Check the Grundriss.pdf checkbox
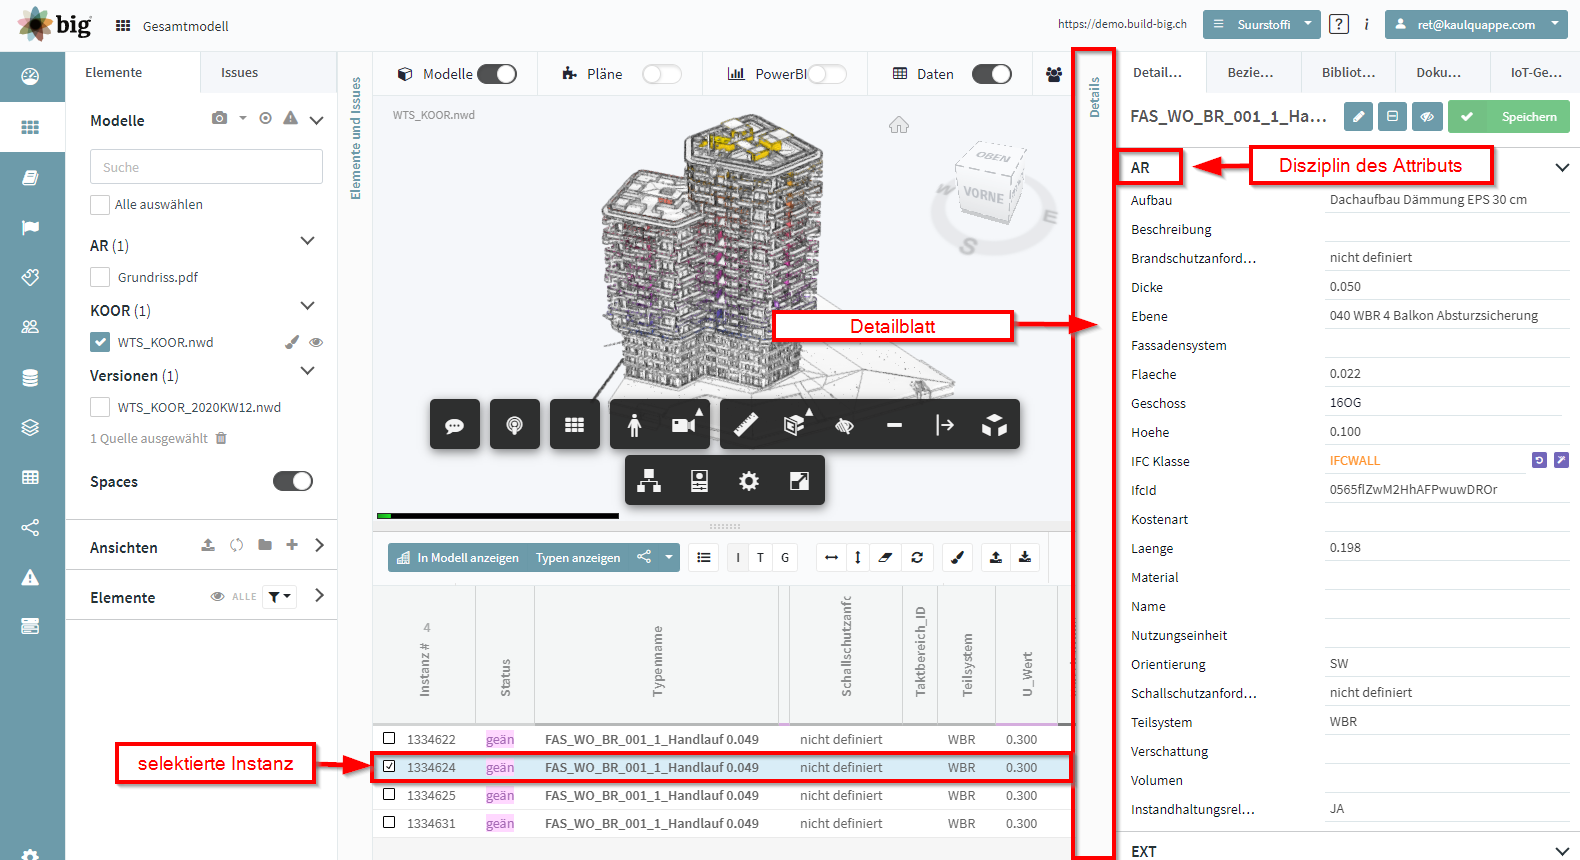 [100, 277]
